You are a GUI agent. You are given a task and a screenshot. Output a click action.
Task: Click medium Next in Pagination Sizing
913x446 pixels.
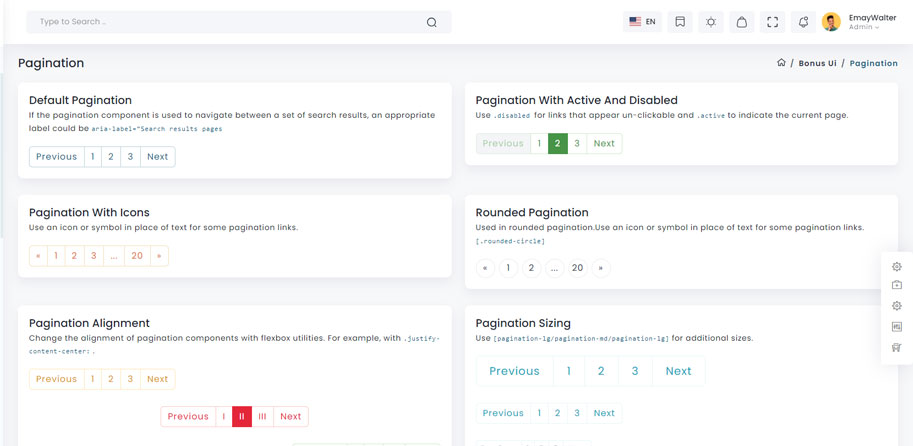(604, 413)
